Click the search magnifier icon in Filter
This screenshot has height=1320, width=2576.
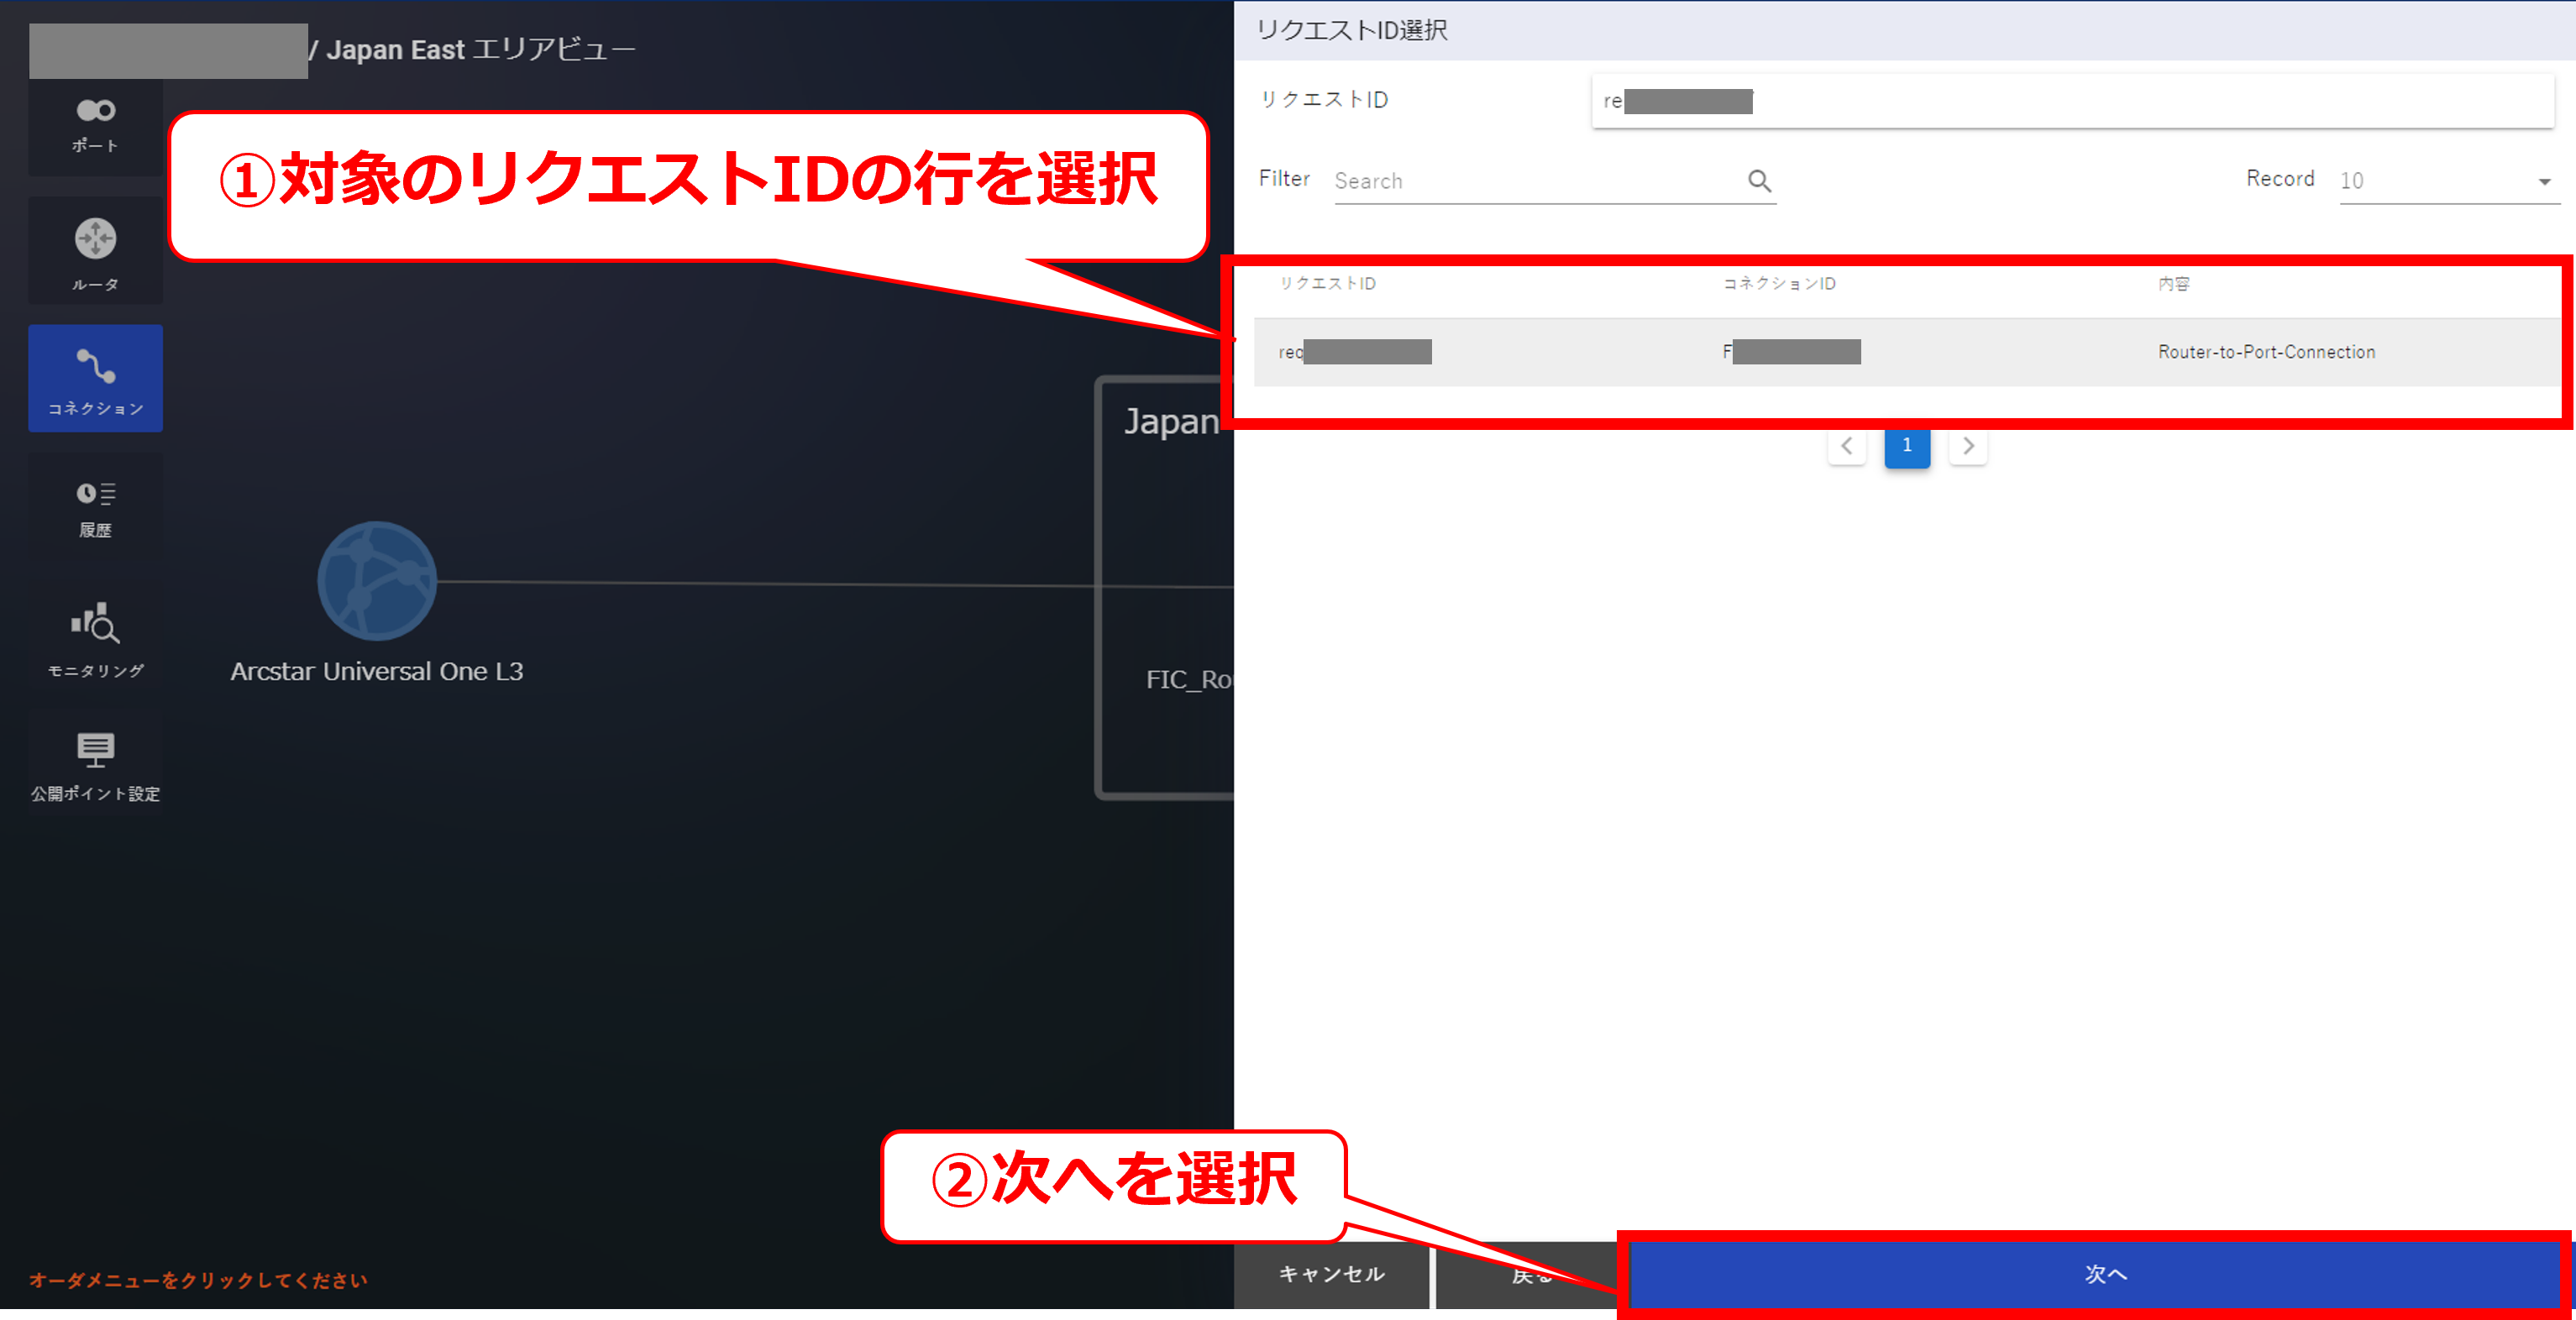click(1759, 181)
